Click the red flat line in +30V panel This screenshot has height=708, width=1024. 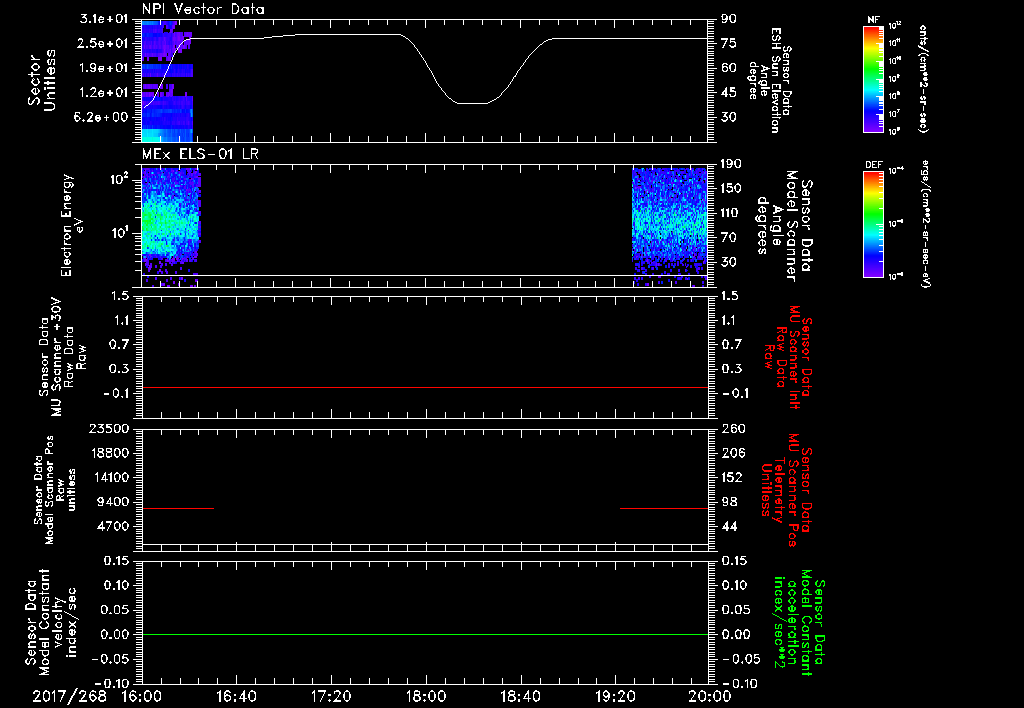(x=425, y=387)
